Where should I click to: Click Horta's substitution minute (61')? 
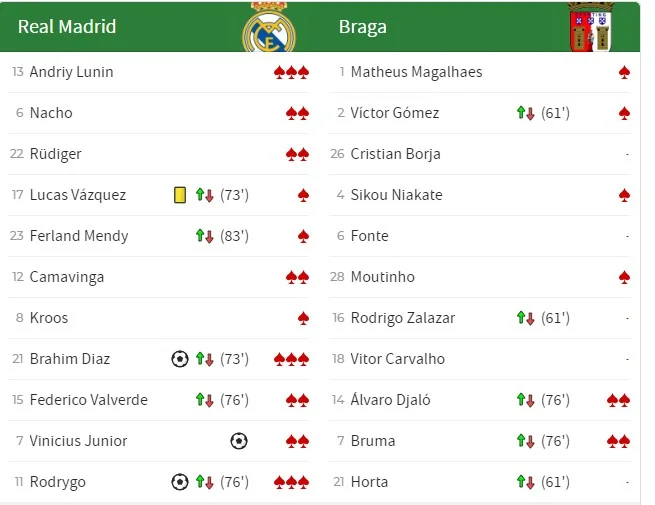pyautogui.click(x=555, y=482)
